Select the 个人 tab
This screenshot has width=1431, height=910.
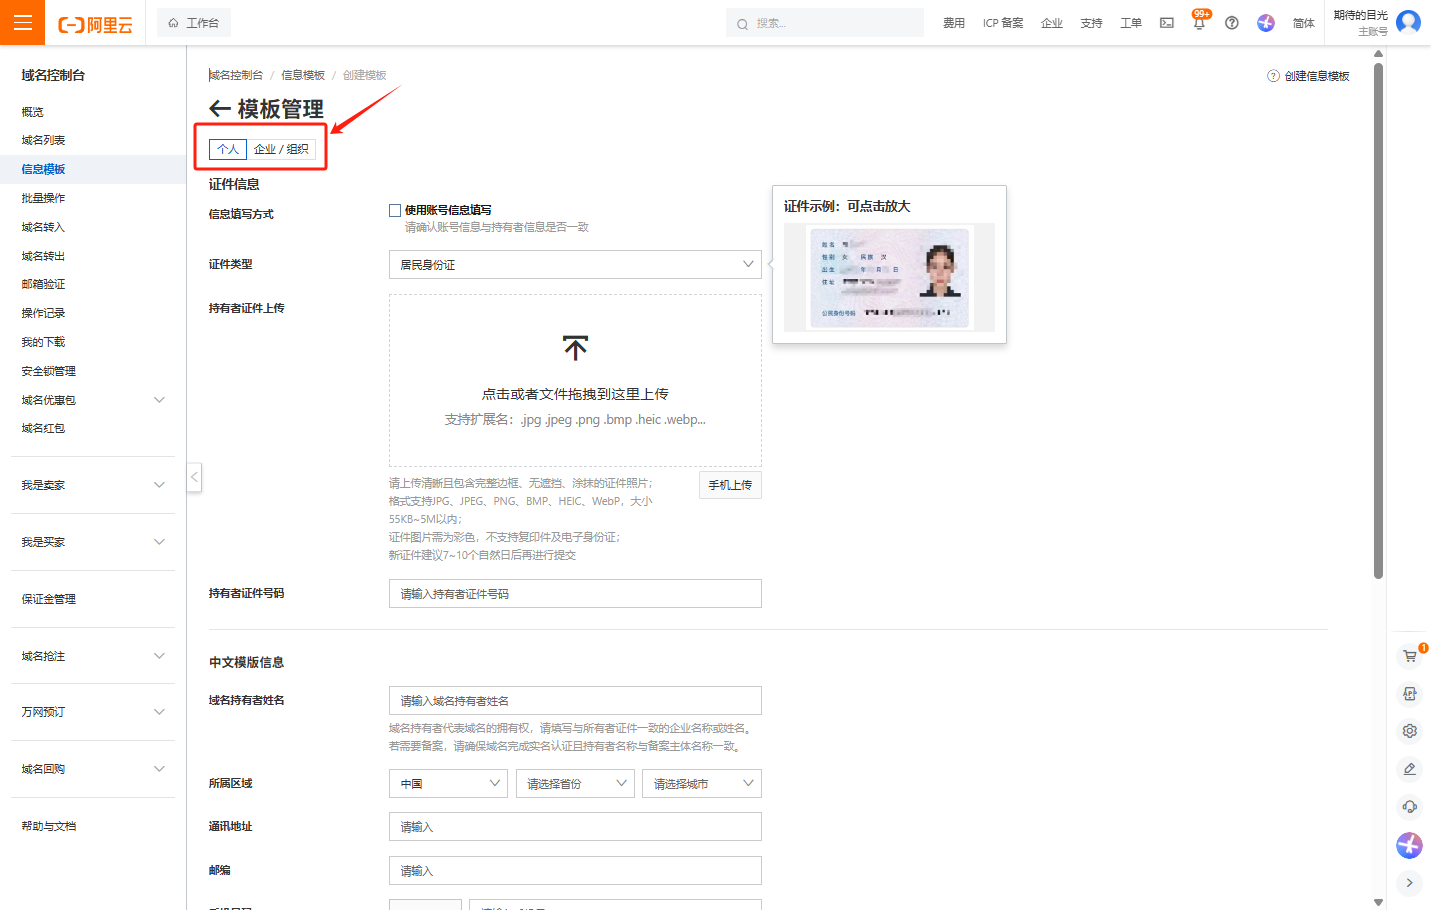click(228, 149)
